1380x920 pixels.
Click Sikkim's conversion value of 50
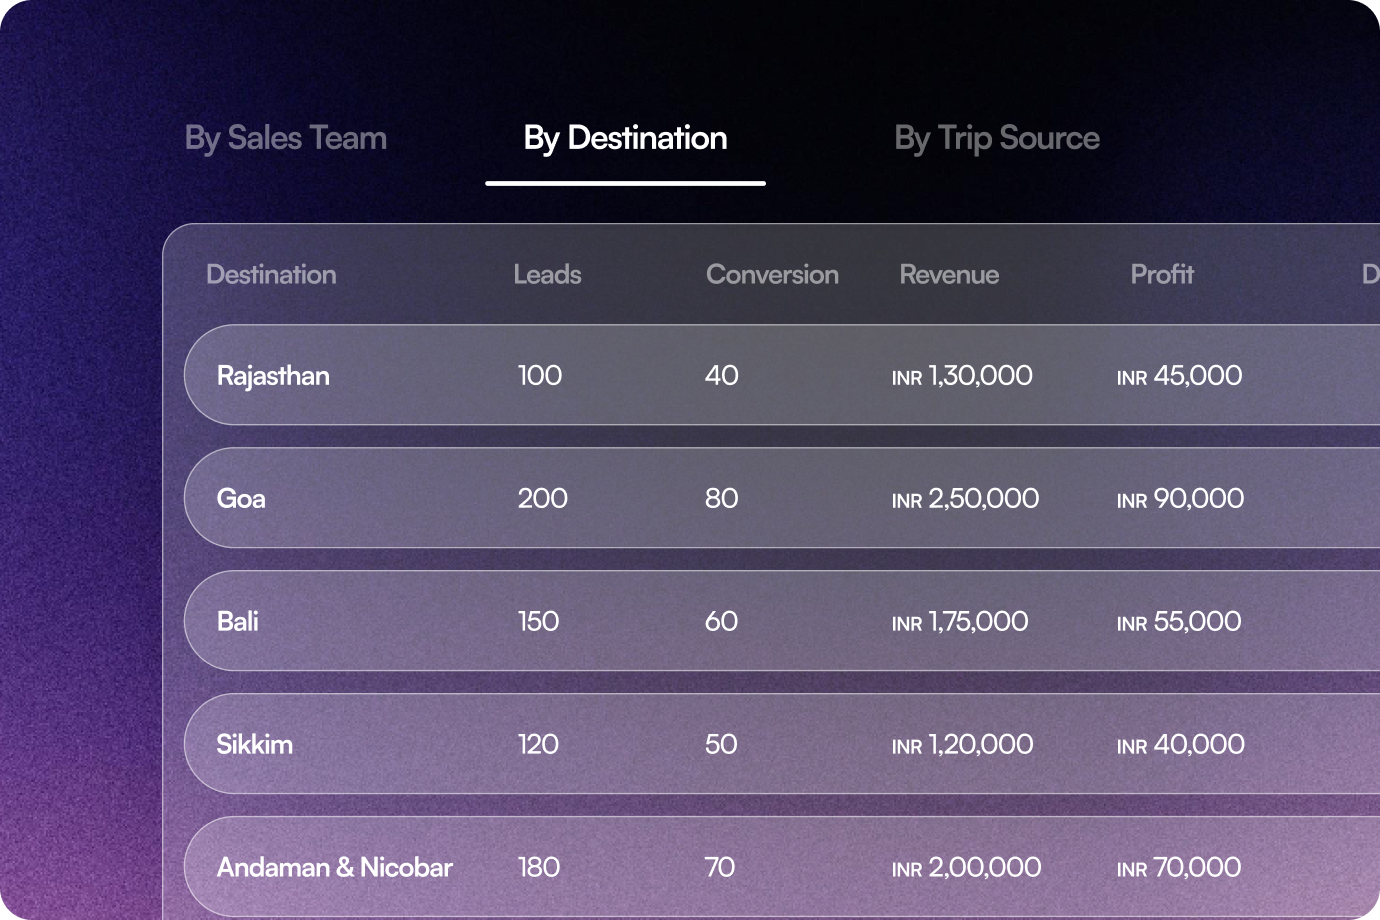[x=721, y=744]
